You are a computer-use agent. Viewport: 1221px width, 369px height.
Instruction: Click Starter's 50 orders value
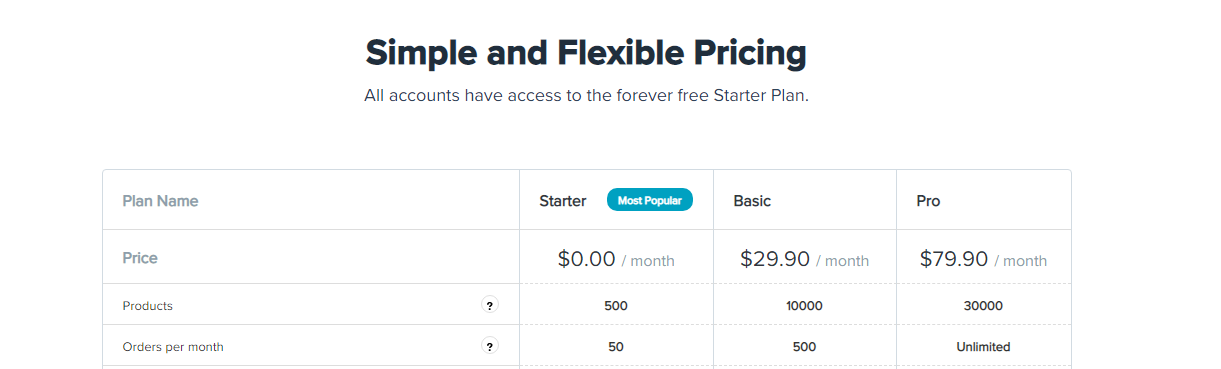616,347
